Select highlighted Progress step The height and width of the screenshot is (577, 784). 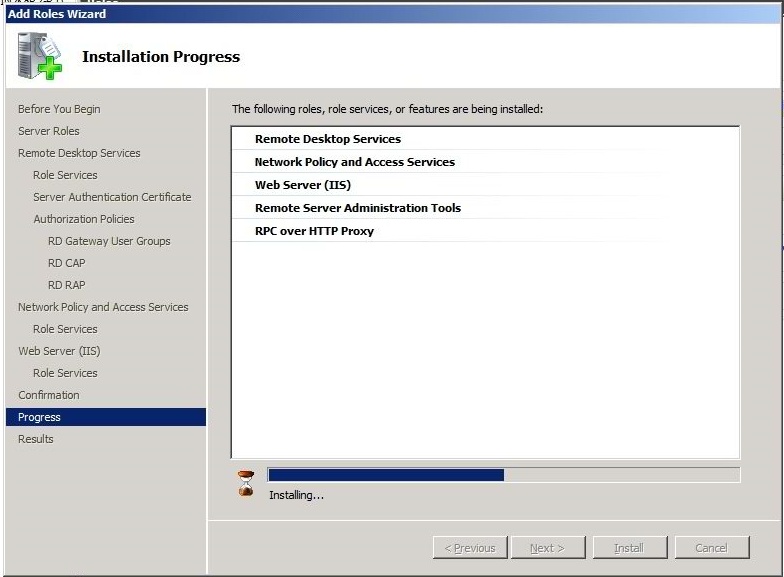[106, 417]
